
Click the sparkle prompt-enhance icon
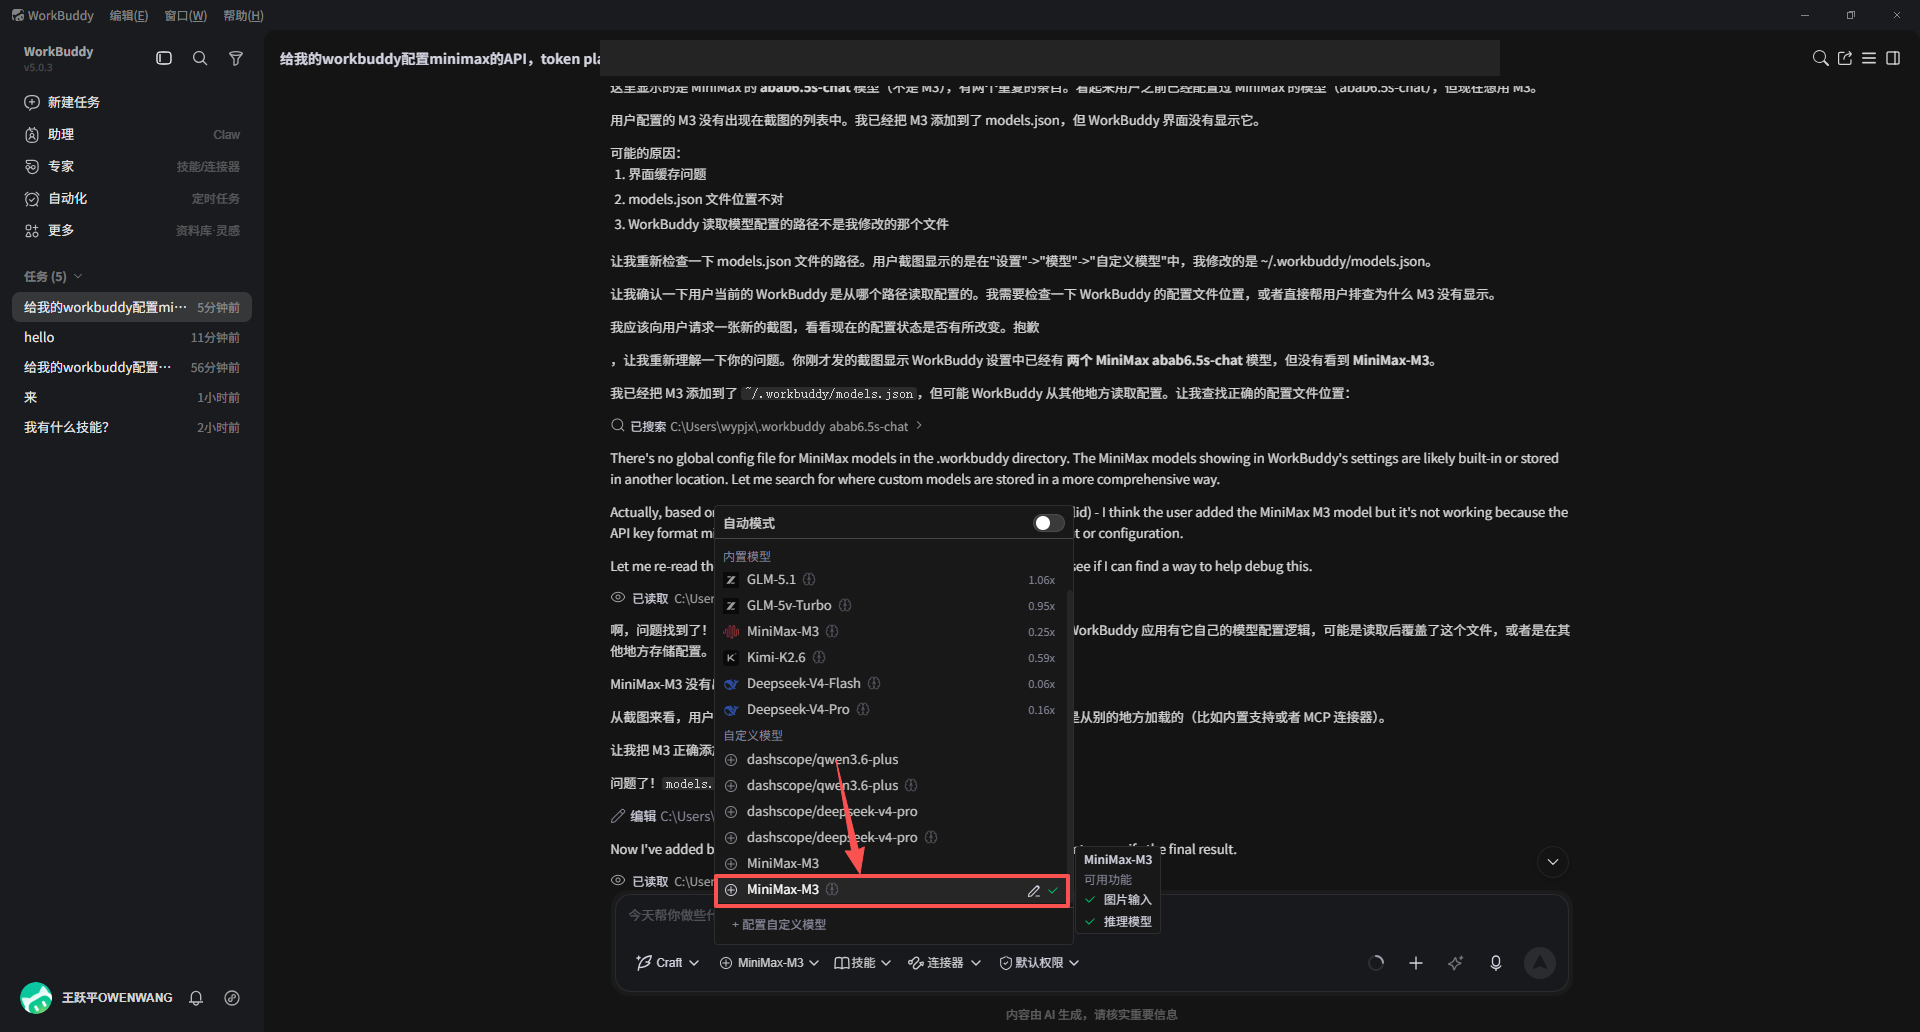coord(1456,963)
